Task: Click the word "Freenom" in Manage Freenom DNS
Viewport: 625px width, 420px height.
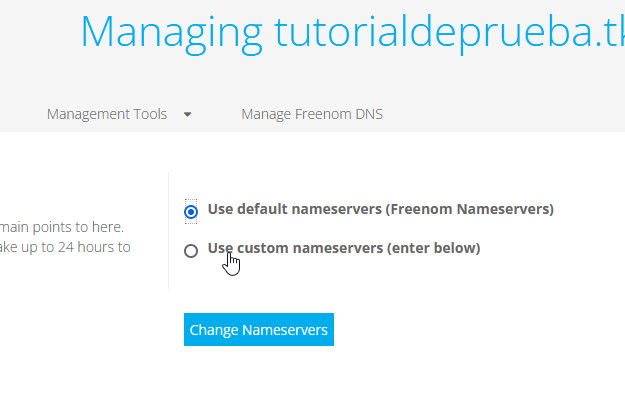Action: click(x=322, y=114)
